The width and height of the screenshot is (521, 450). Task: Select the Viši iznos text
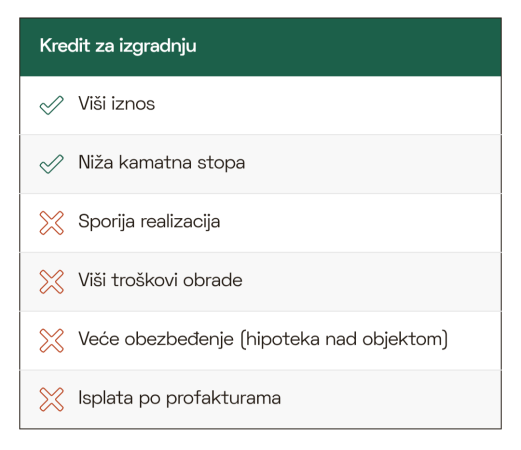click(x=117, y=103)
